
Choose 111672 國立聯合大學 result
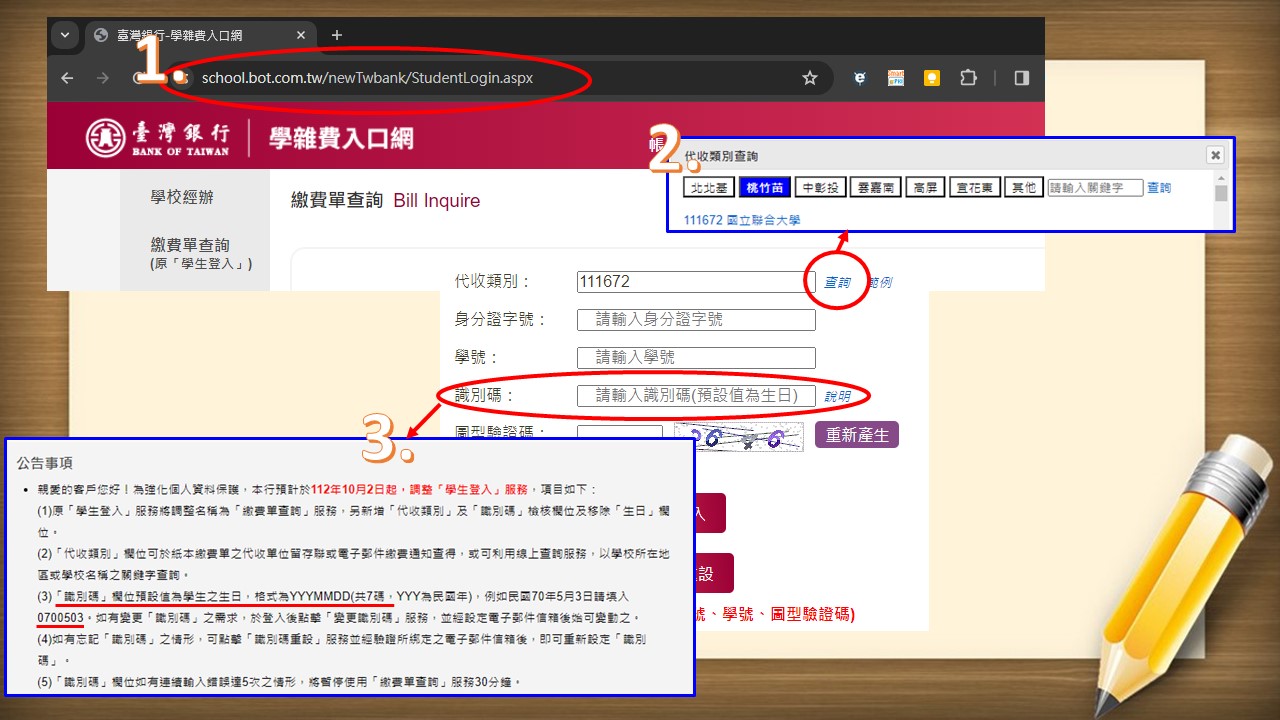pyautogui.click(x=742, y=220)
